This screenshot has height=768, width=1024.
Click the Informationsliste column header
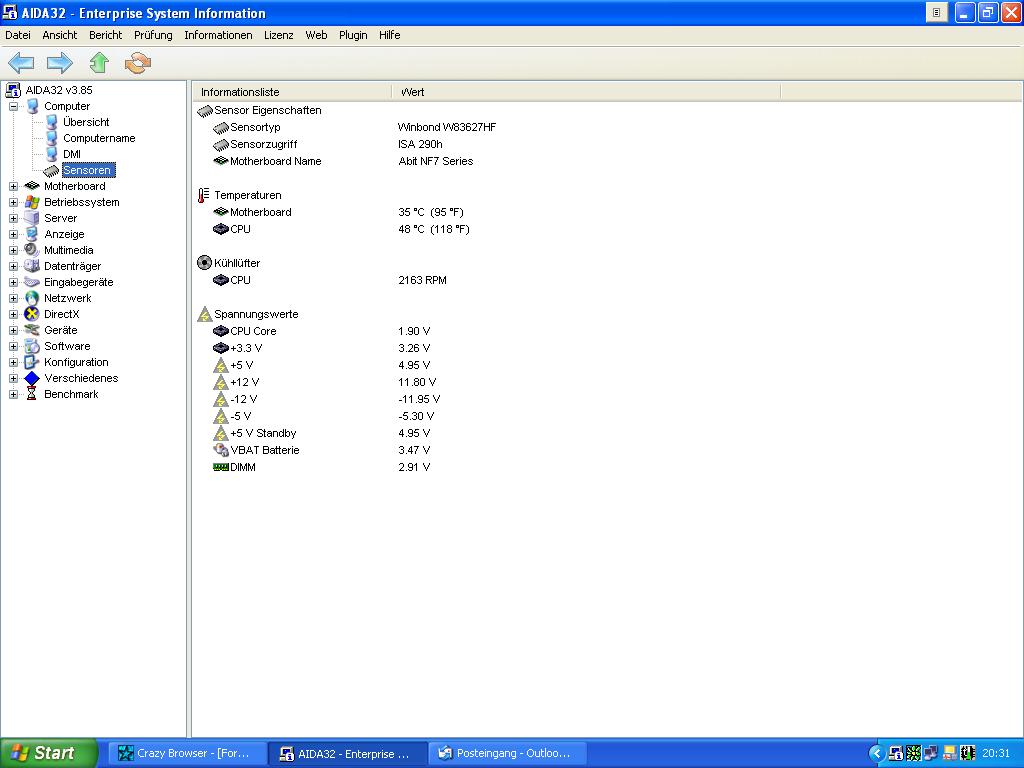tap(292, 92)
